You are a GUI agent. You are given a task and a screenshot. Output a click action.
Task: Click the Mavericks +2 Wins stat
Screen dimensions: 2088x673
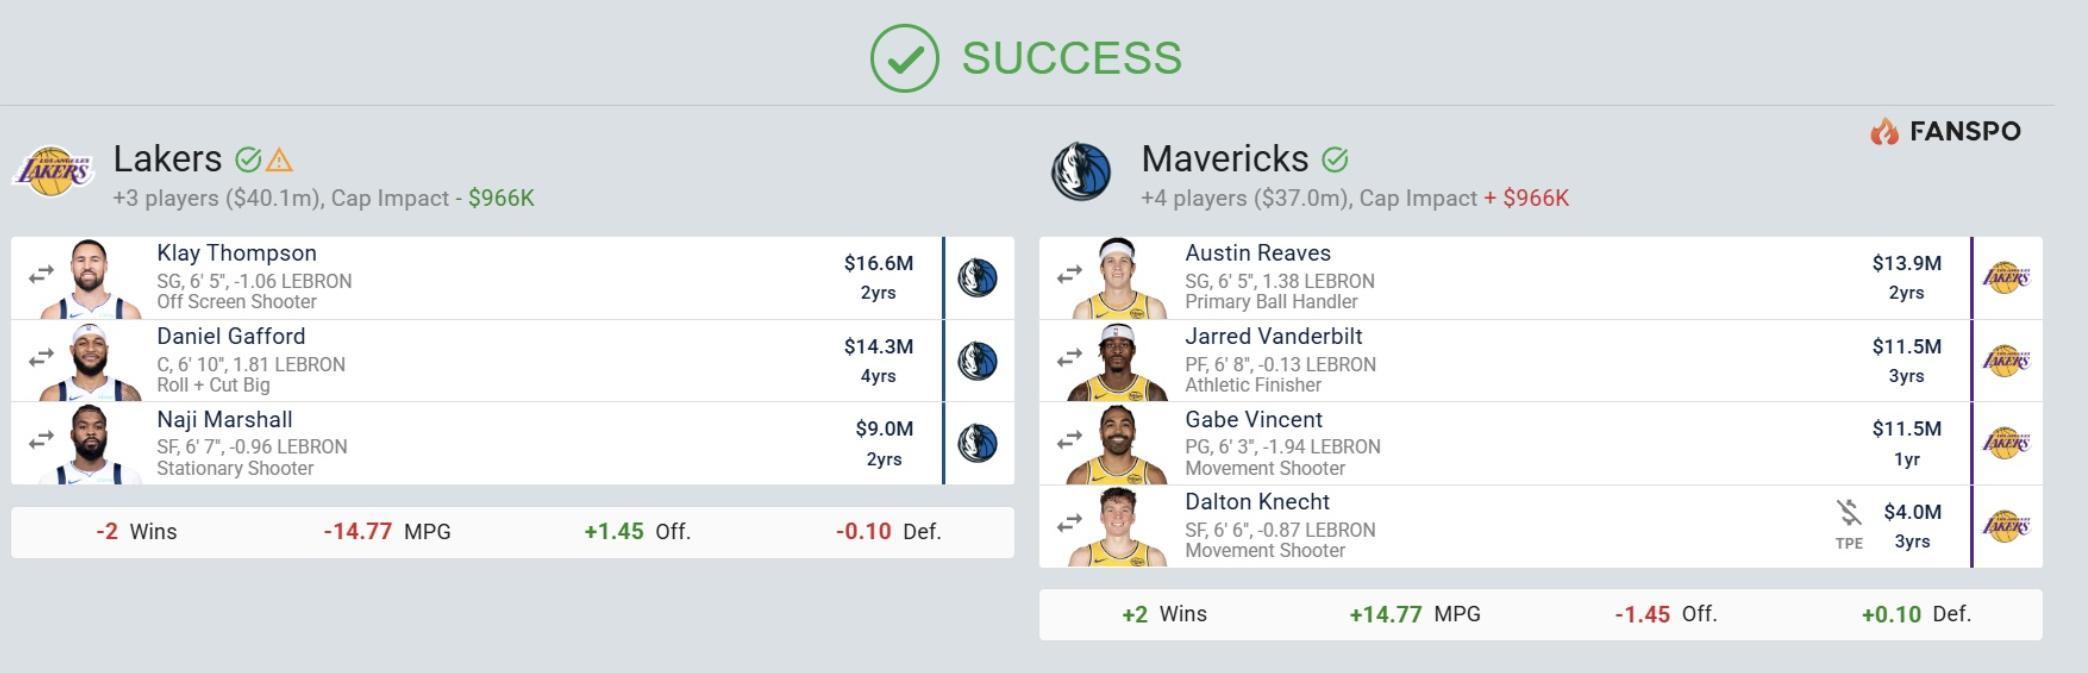coord(1164,614)
